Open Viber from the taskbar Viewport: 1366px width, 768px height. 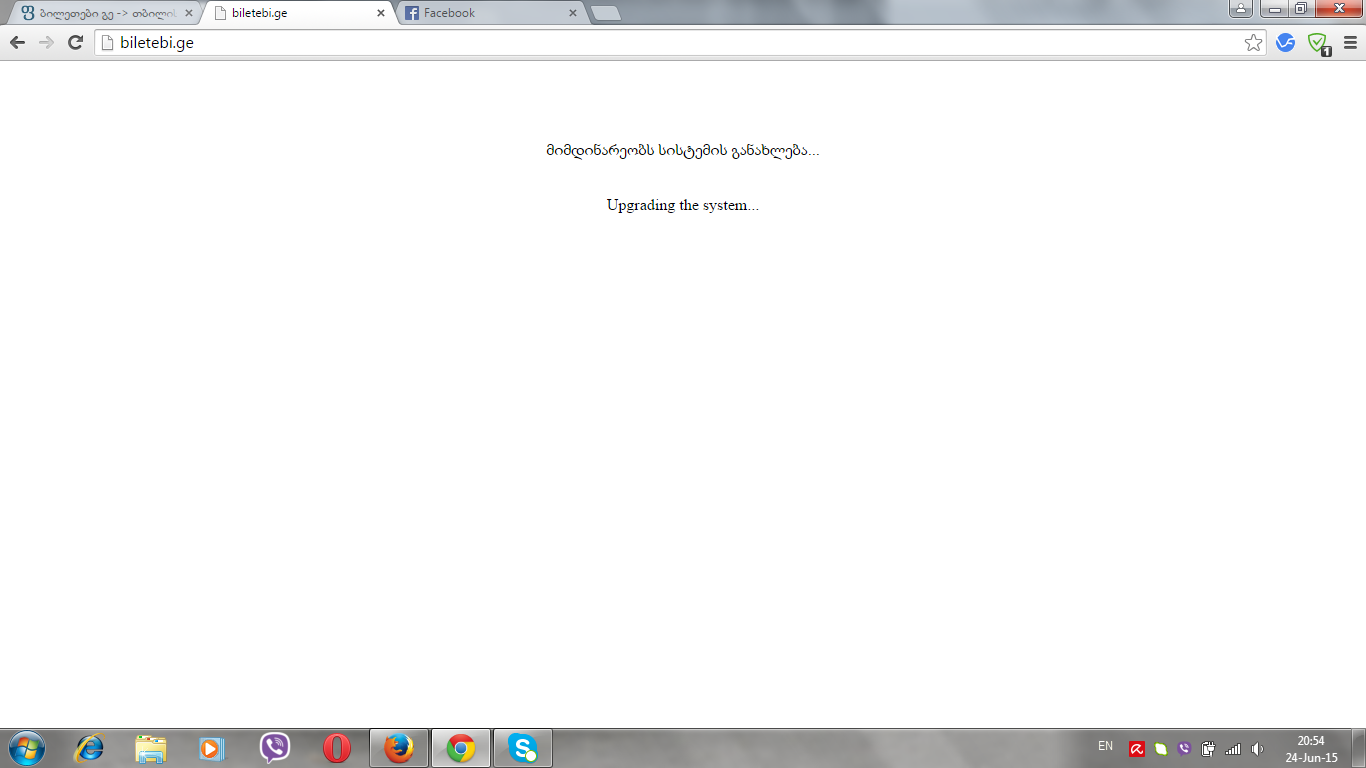click(x=274, y=748)
